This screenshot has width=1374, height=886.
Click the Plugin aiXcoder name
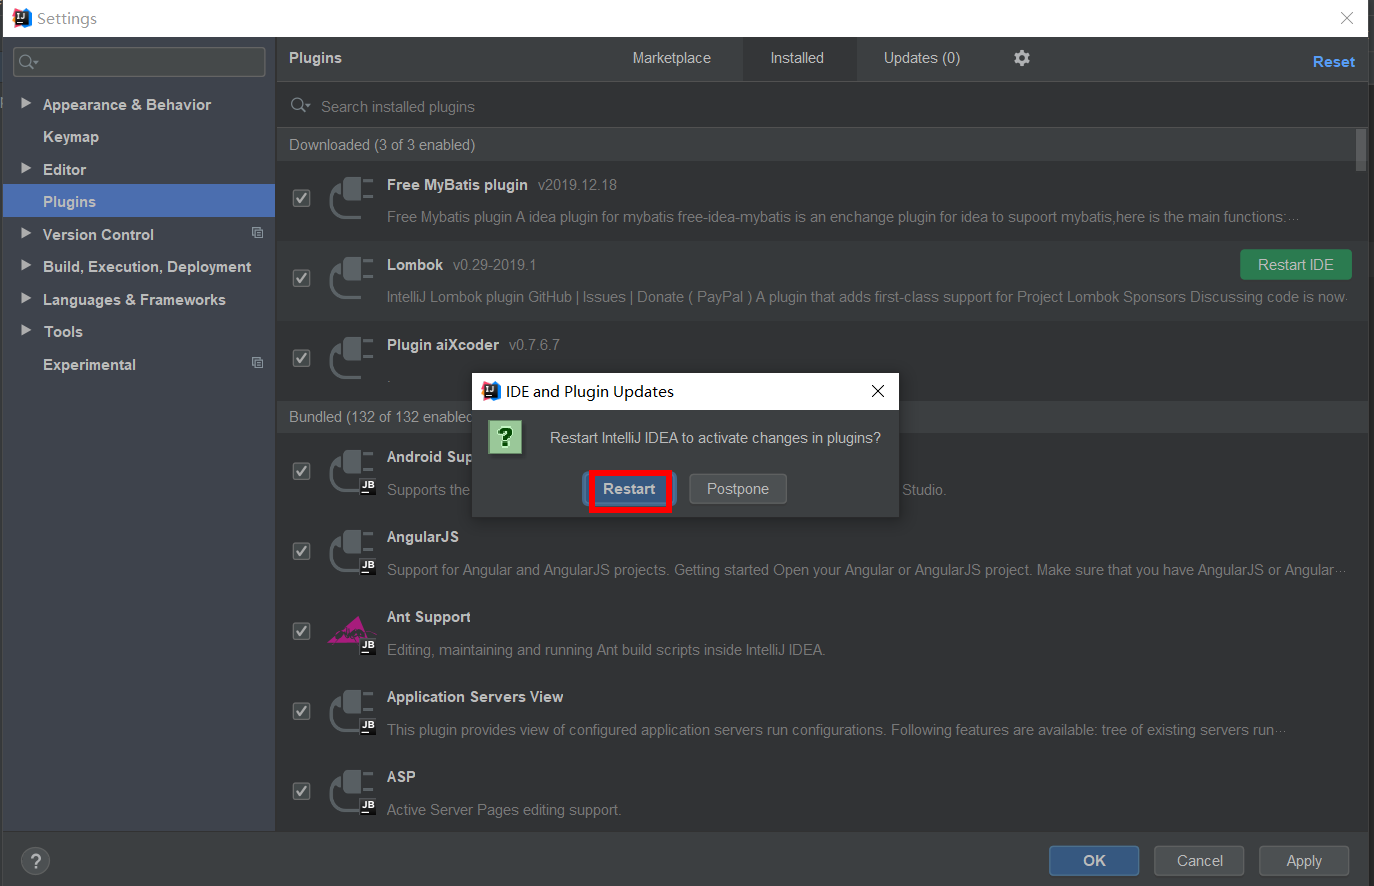[443, 345]
